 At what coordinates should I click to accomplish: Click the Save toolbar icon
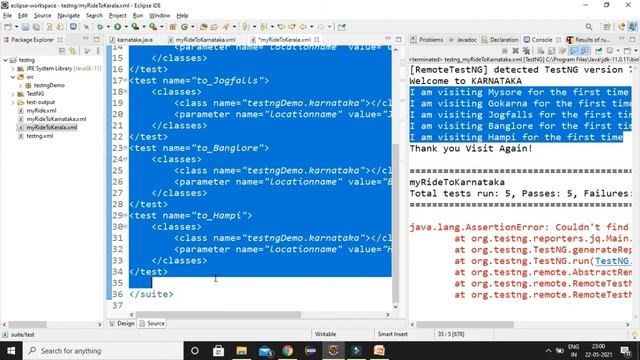26,27
